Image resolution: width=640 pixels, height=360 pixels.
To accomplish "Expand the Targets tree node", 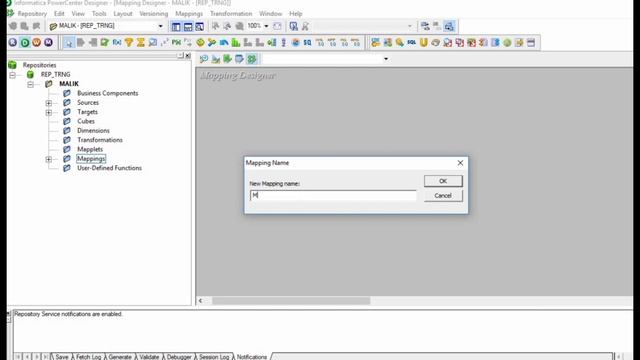I will 49,112.
